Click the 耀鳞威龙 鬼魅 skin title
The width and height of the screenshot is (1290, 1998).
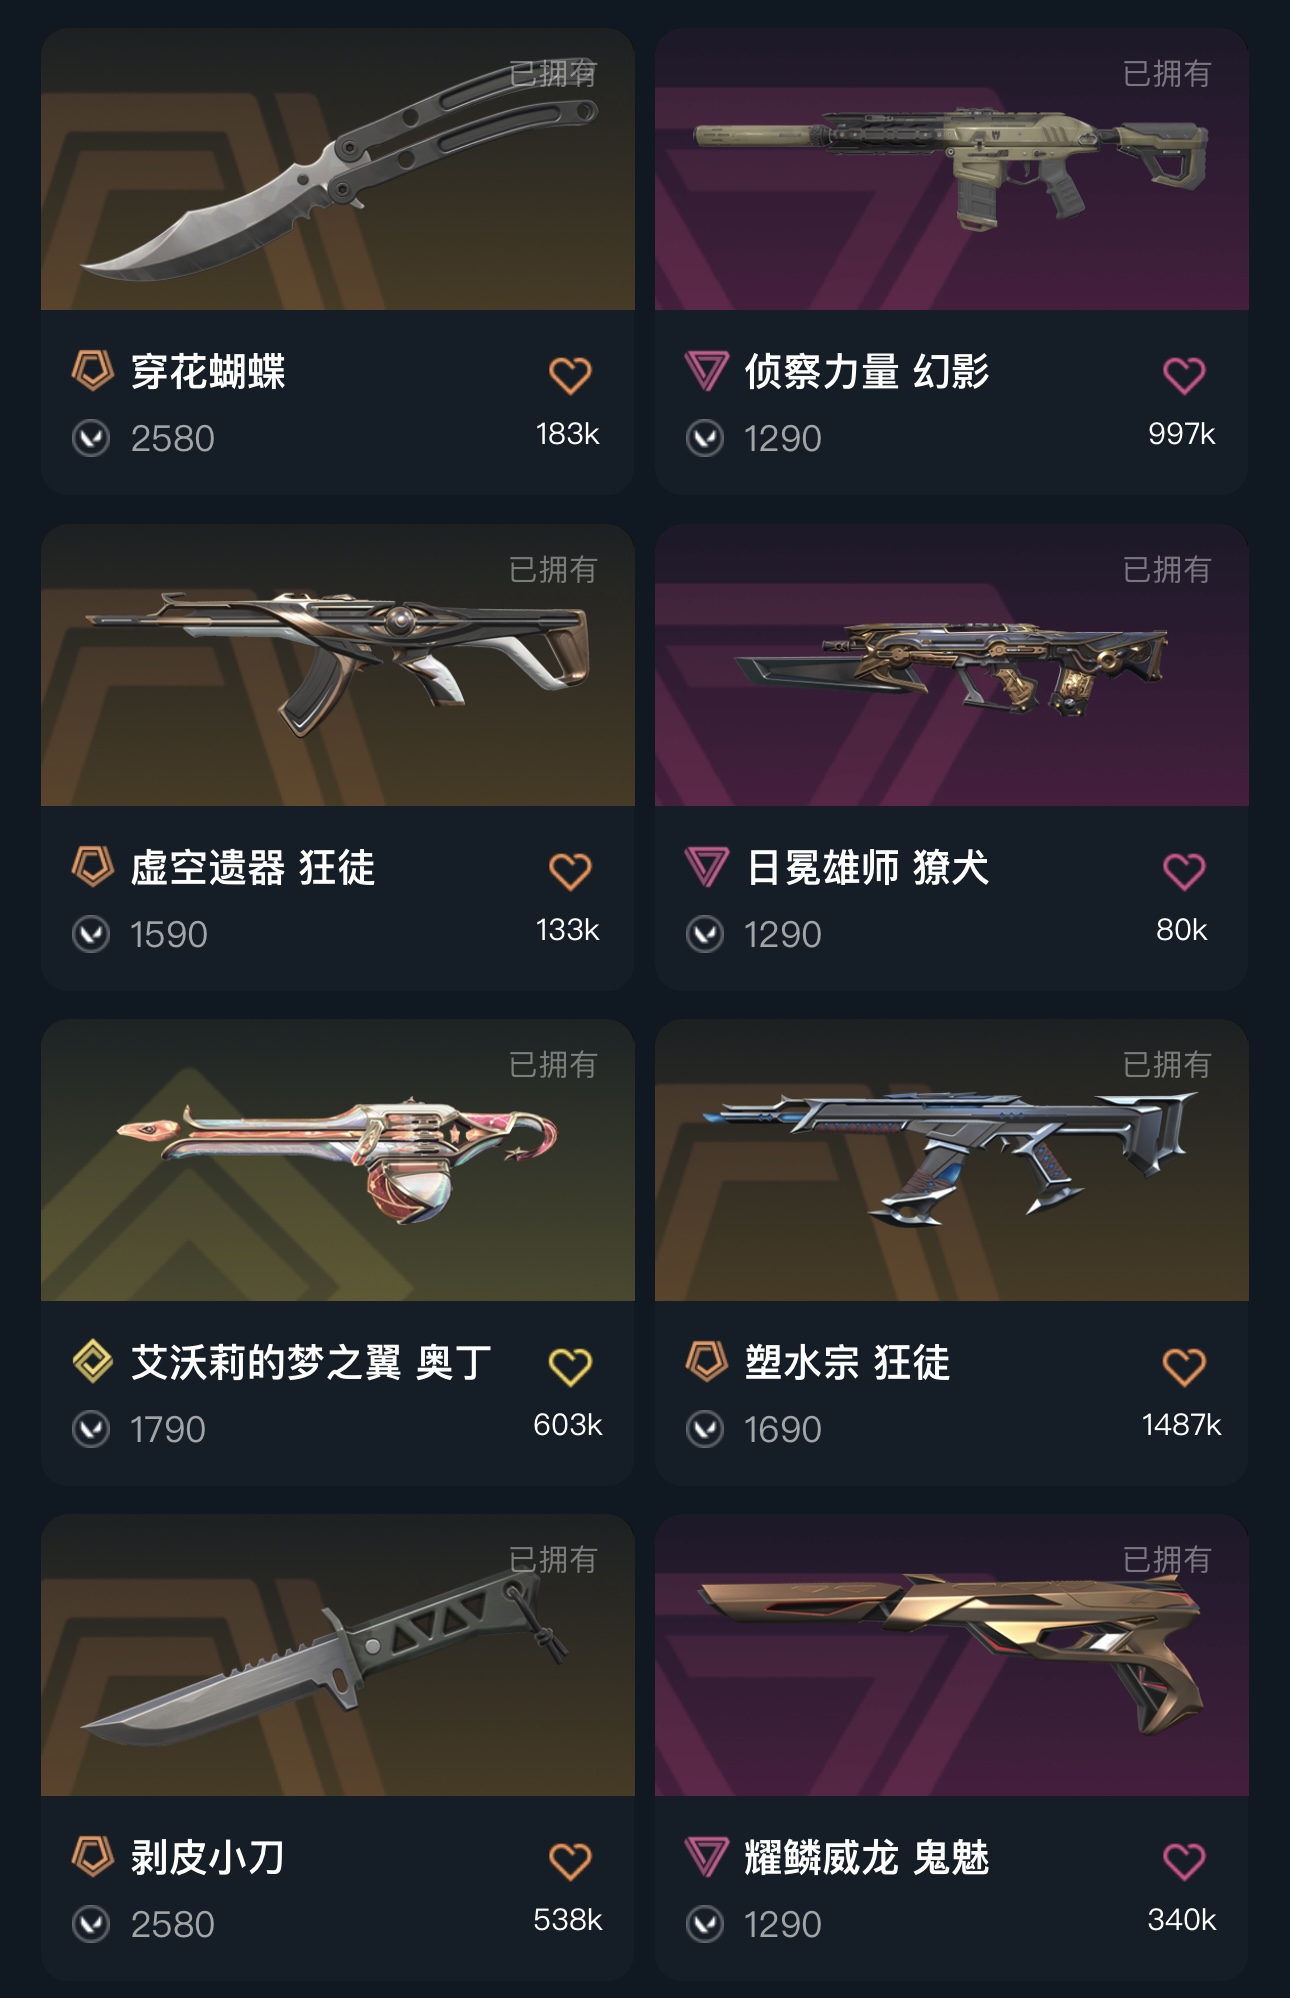pyautogui.click(x=867, y=1858)
